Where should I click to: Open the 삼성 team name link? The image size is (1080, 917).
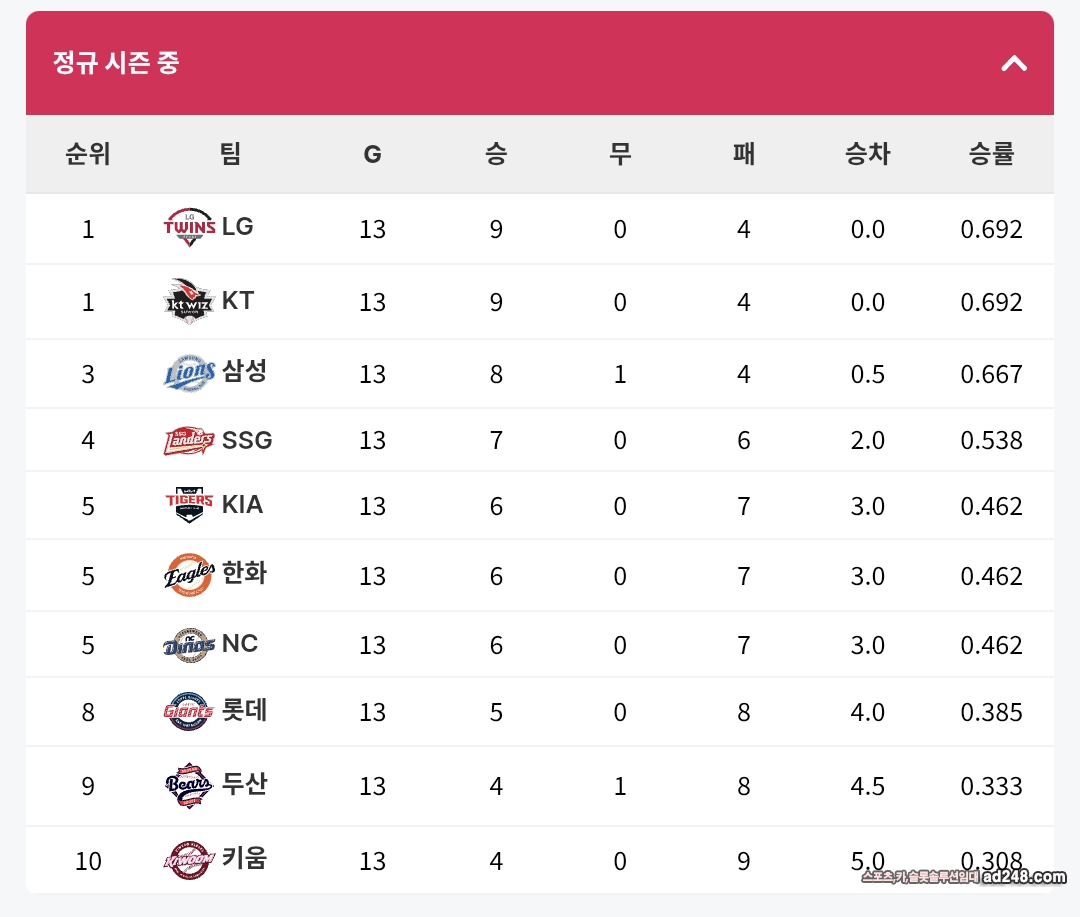(x=244, y=371)
